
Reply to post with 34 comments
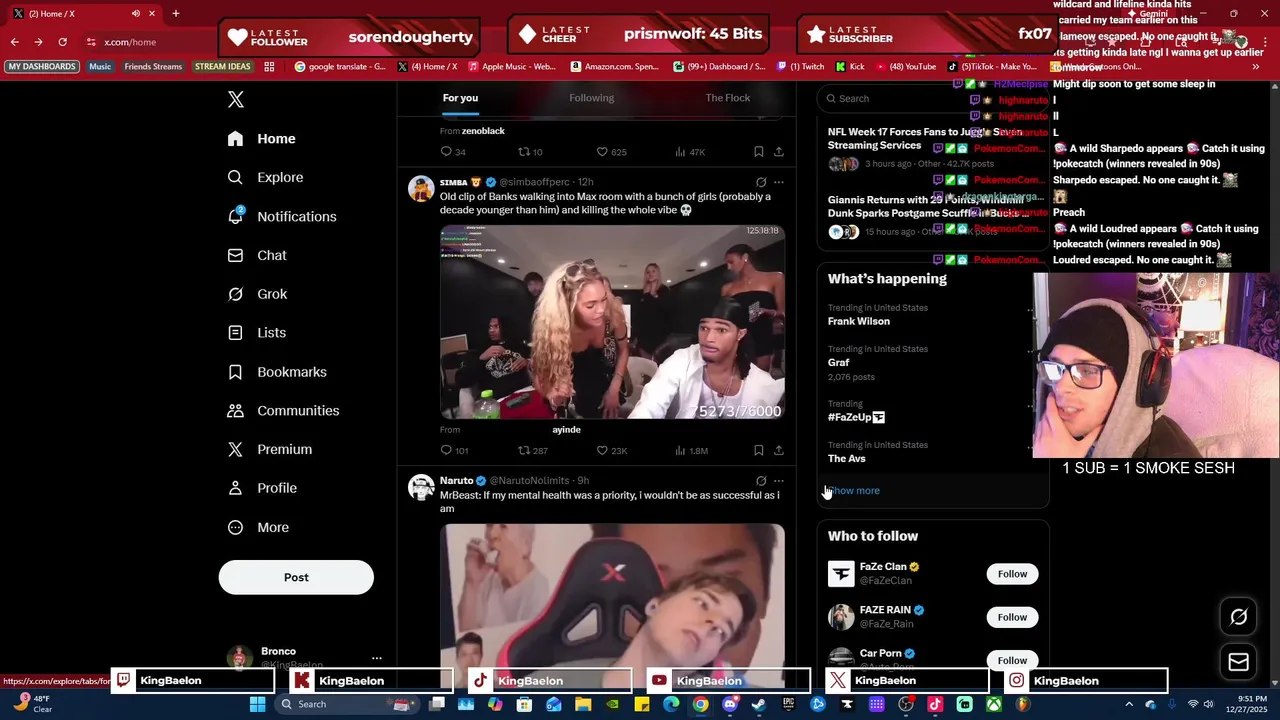[453, 152]
